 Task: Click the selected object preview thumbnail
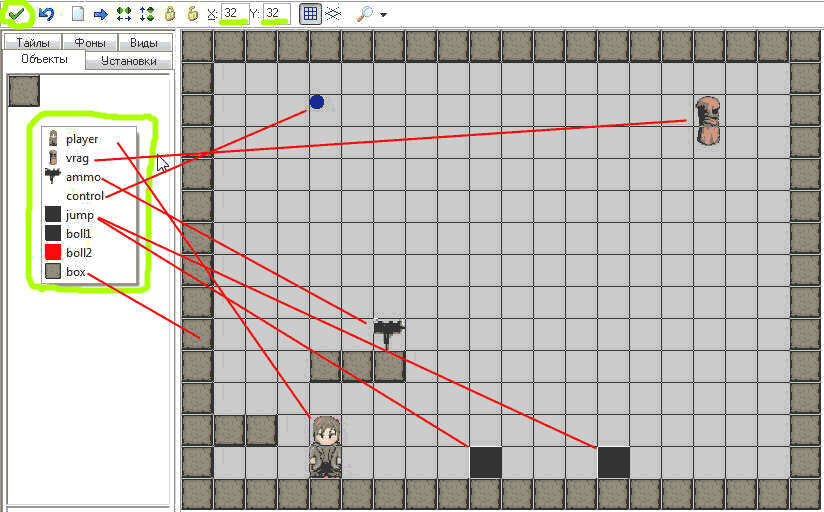[x=24, y=91]
